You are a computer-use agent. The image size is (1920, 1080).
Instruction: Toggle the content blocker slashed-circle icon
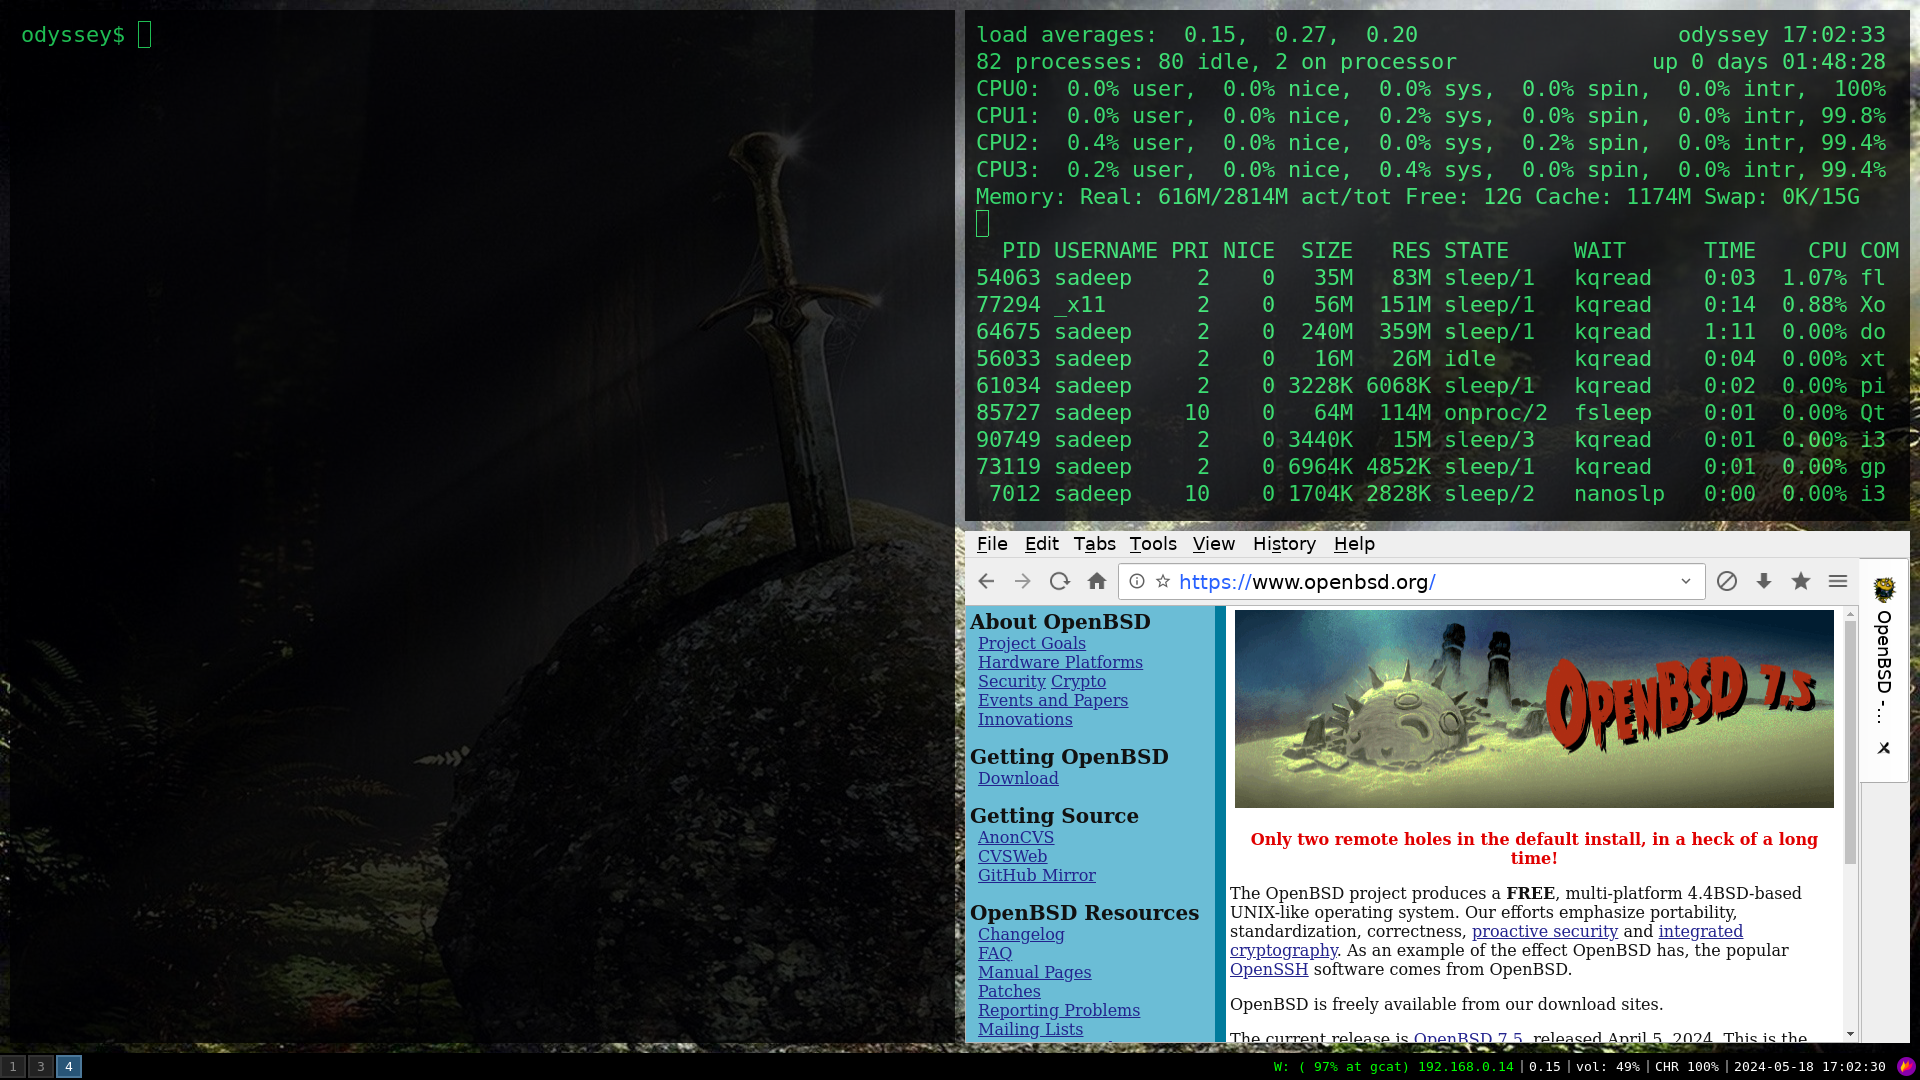click(1727, 581)
